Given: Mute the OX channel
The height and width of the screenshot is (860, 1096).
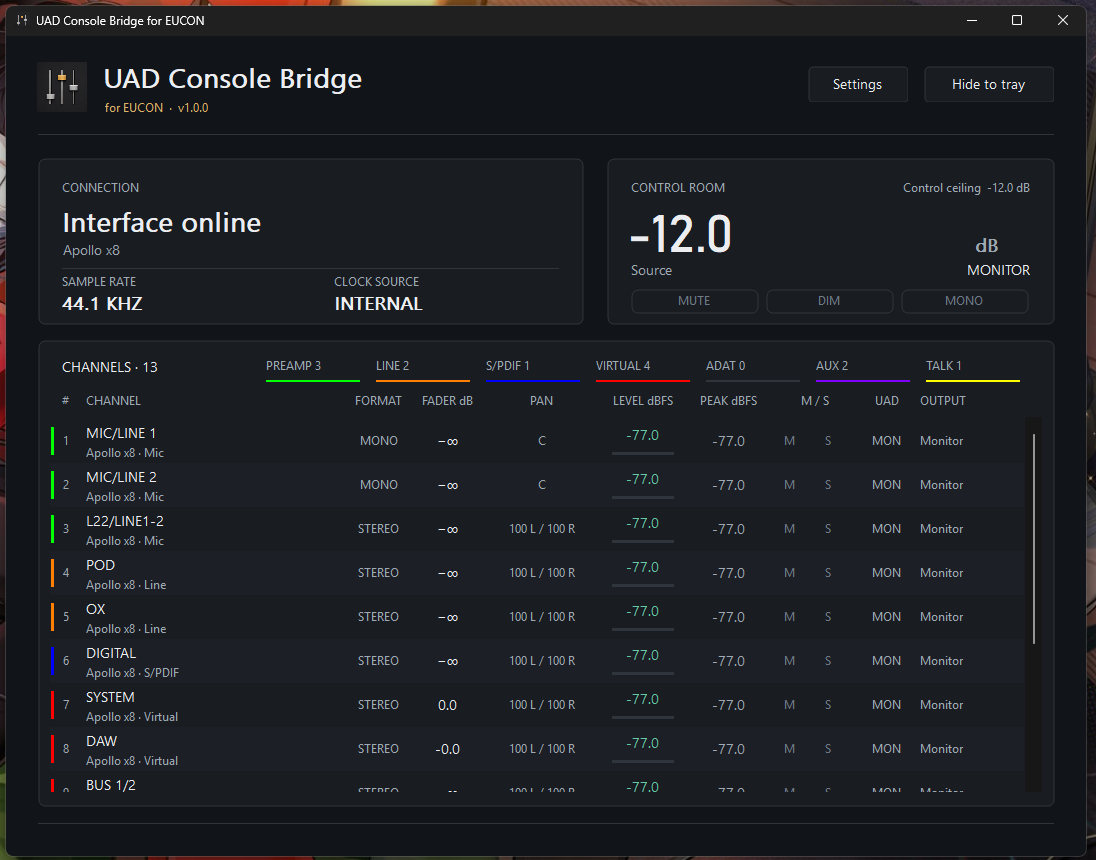Looking at the screenshot, I should [789, 617].
